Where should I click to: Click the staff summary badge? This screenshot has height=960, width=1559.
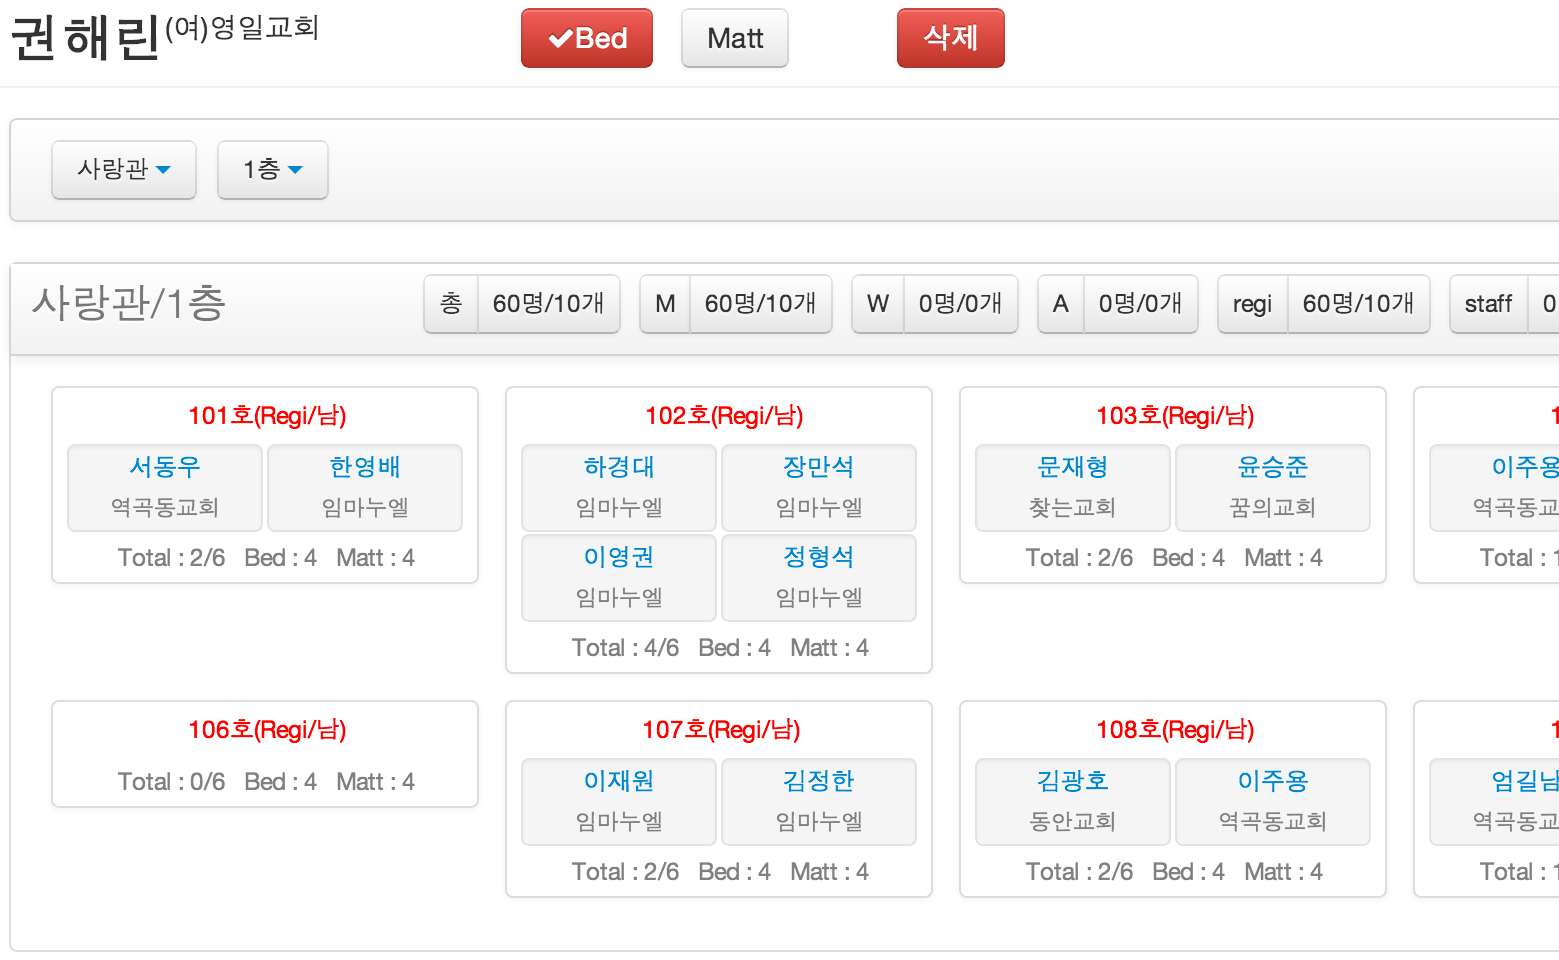1504,304
